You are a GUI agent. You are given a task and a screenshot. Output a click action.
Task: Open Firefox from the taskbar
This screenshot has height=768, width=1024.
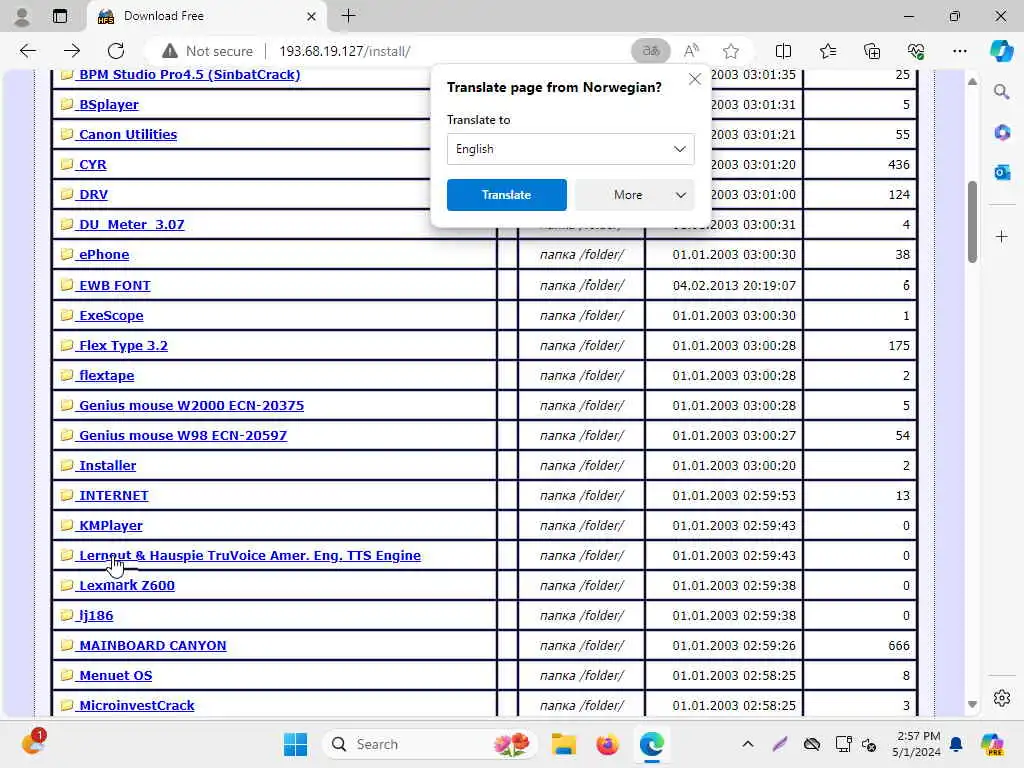point(607,744)
